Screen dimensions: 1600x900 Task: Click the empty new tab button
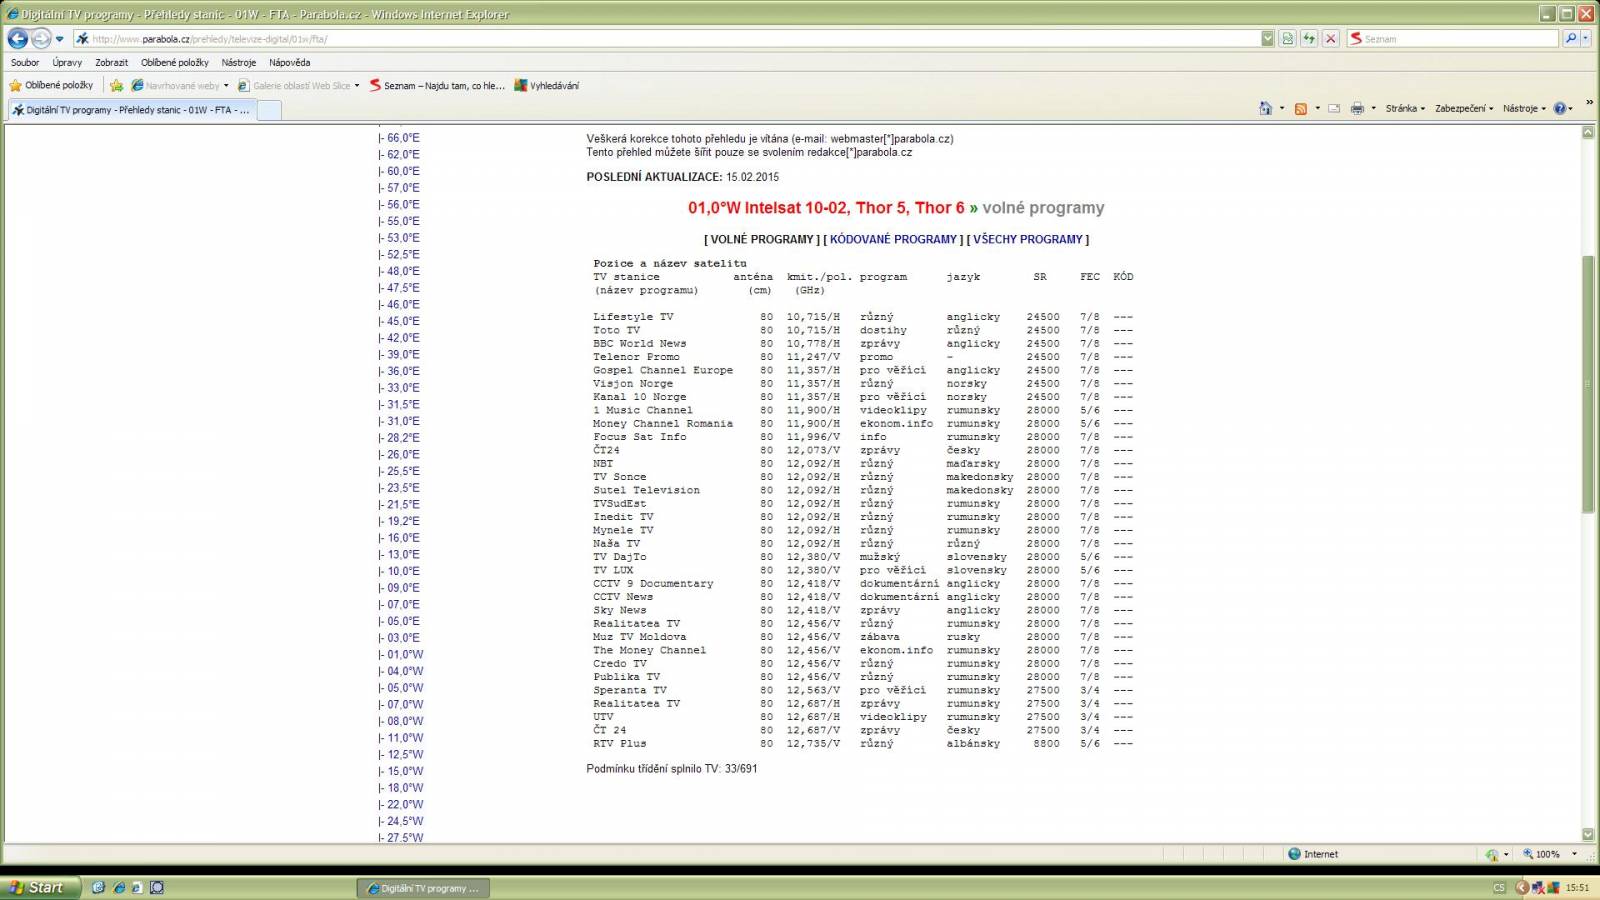point(269,110)
